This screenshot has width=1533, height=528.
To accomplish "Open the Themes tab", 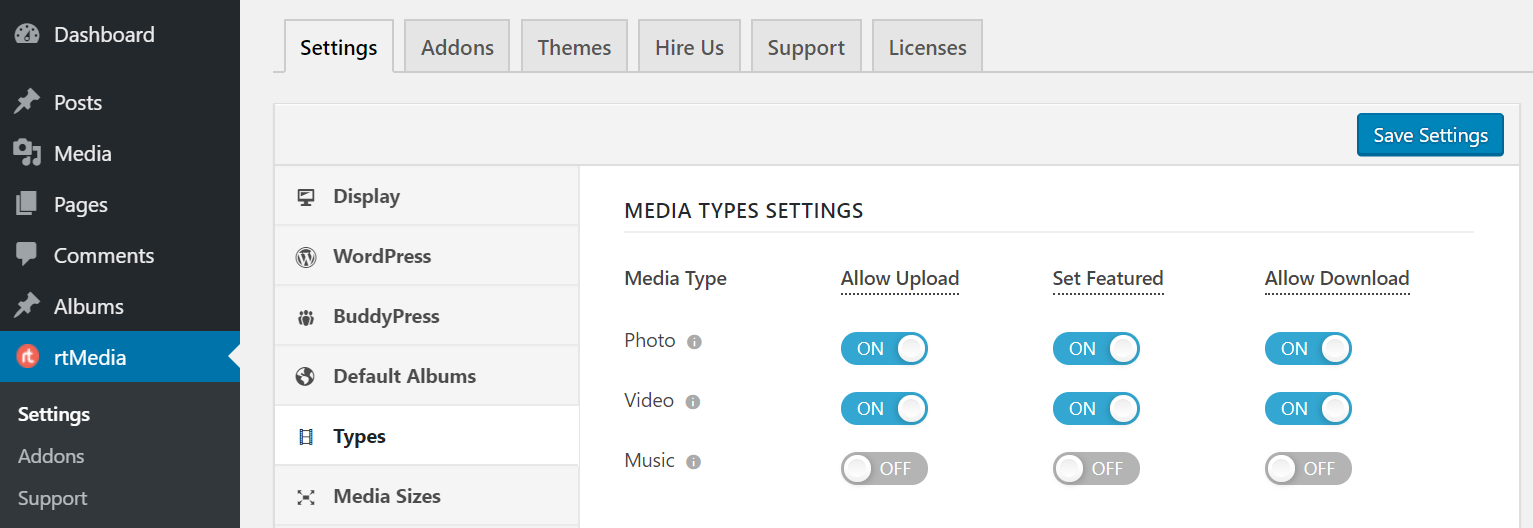I will point(574,46).
